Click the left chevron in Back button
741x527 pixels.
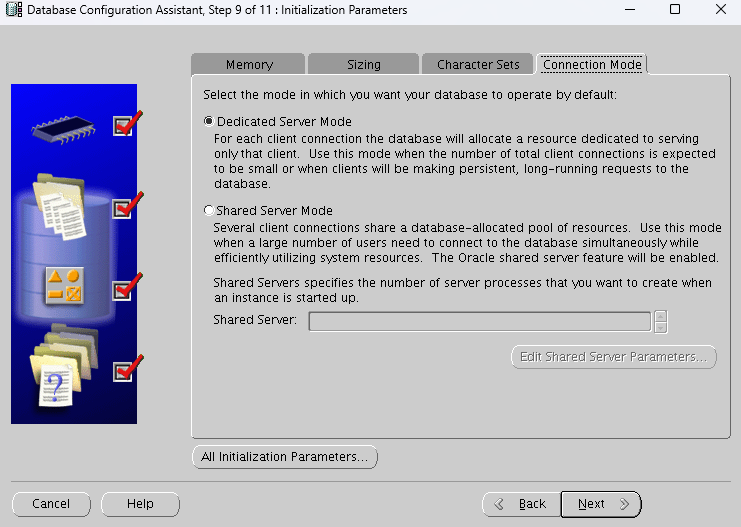tap(499, 504)
